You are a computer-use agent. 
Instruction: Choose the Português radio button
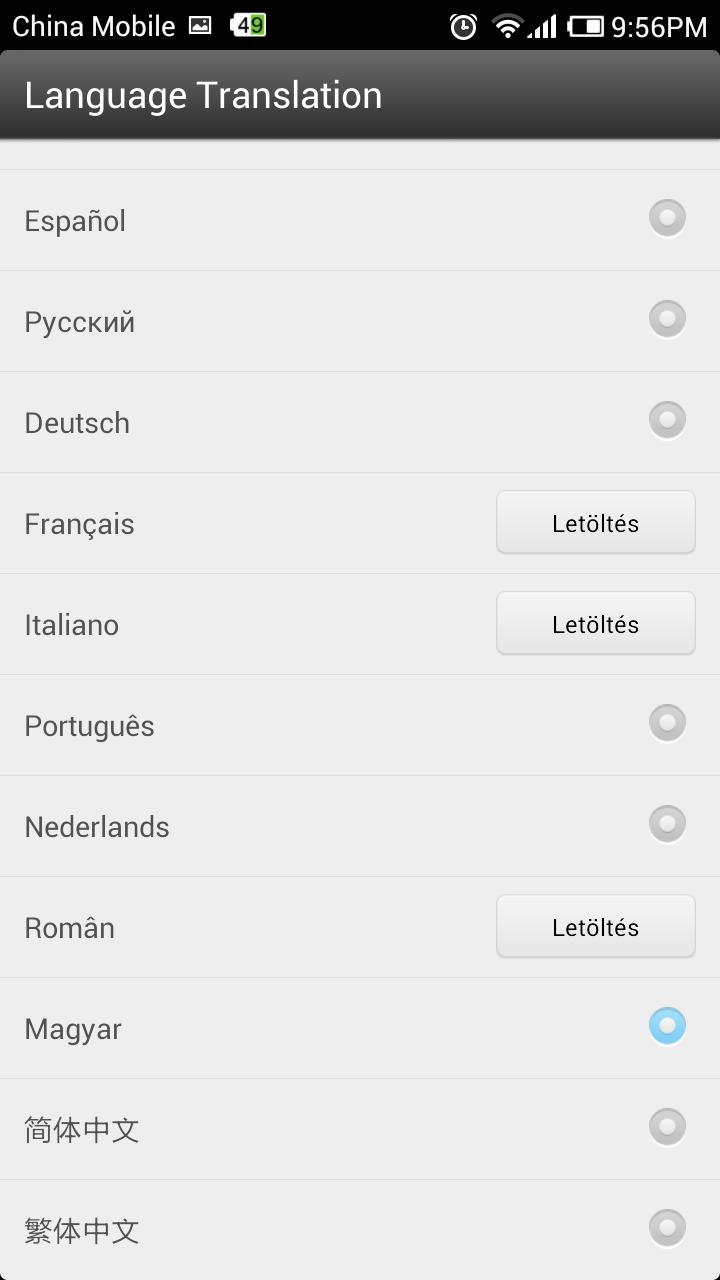[x=667, y=723]
